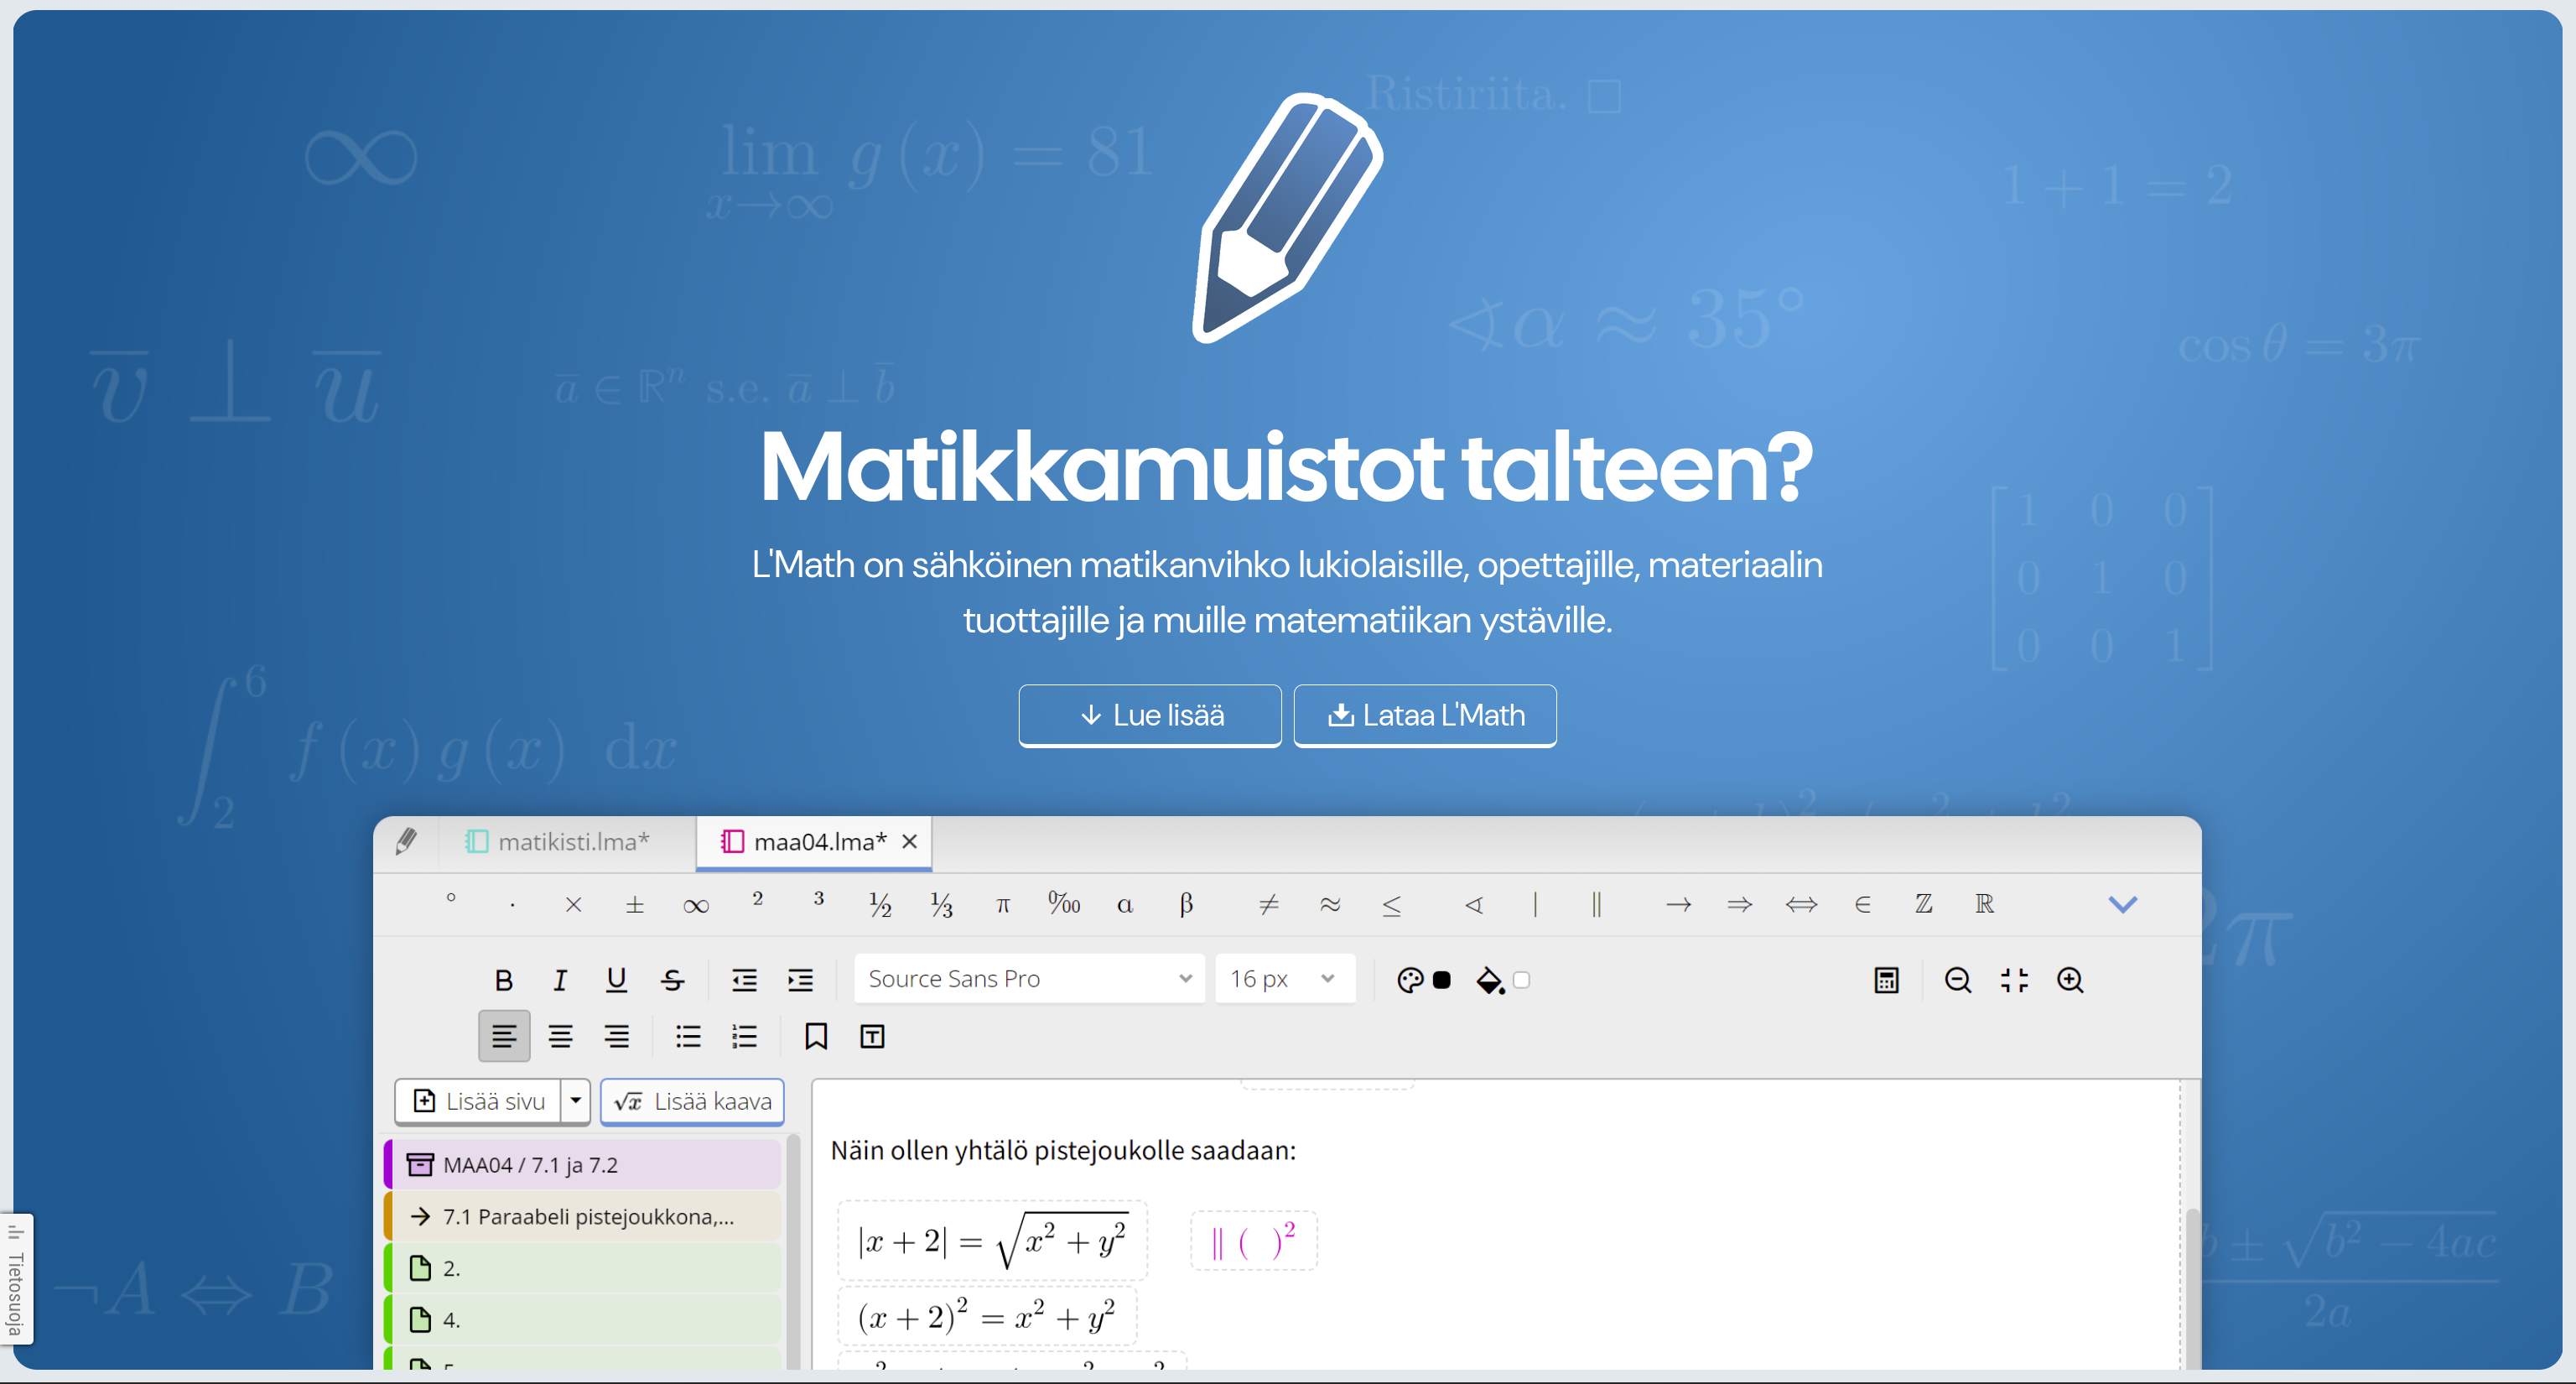The height and width of the screenshot is (1384, 2576).
Task: Align text left
Action: [x=504, y=1036]
